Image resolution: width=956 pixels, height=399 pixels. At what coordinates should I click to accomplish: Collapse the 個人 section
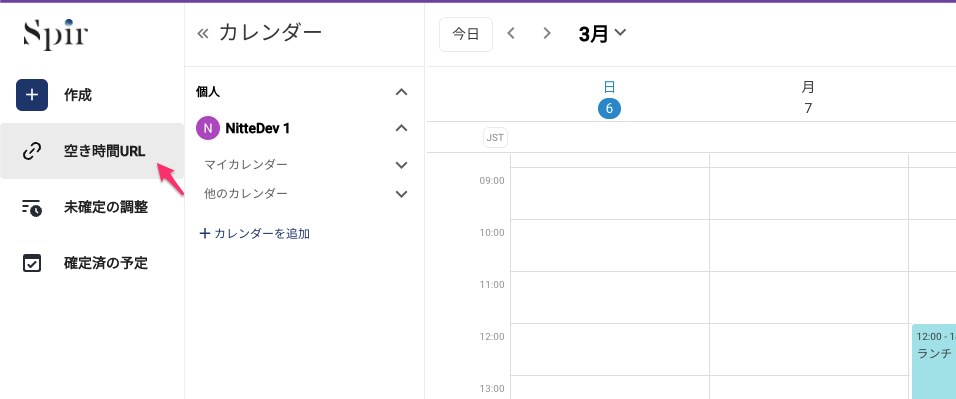(x=401, y=92)
